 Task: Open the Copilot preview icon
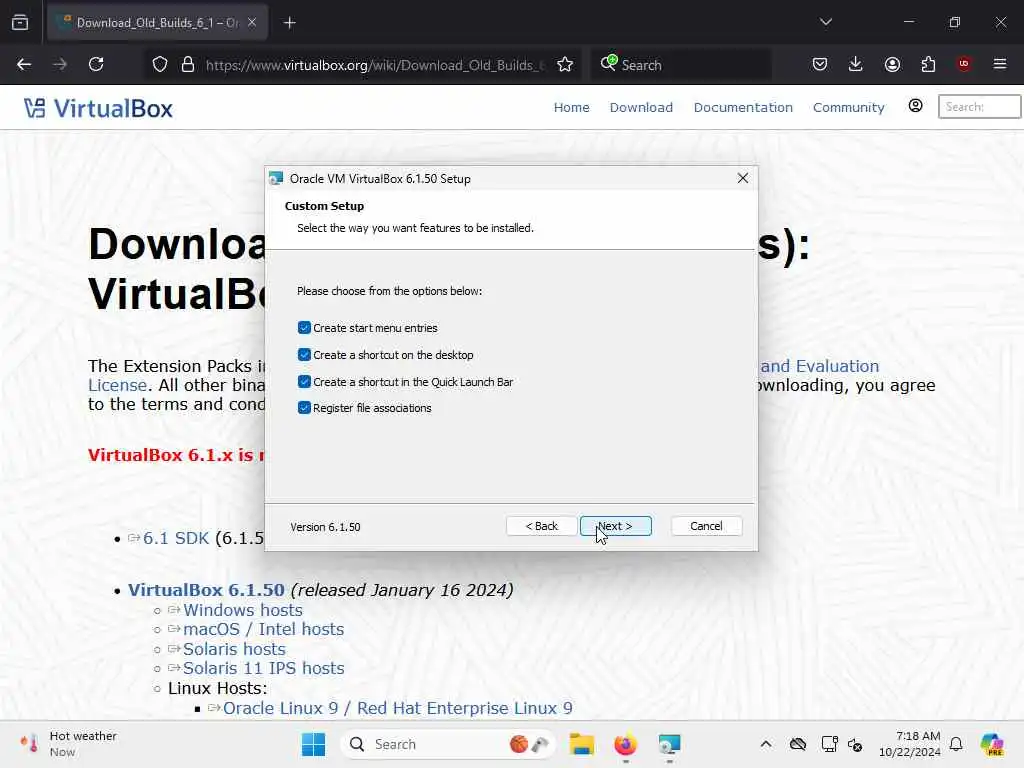[992, 744]
